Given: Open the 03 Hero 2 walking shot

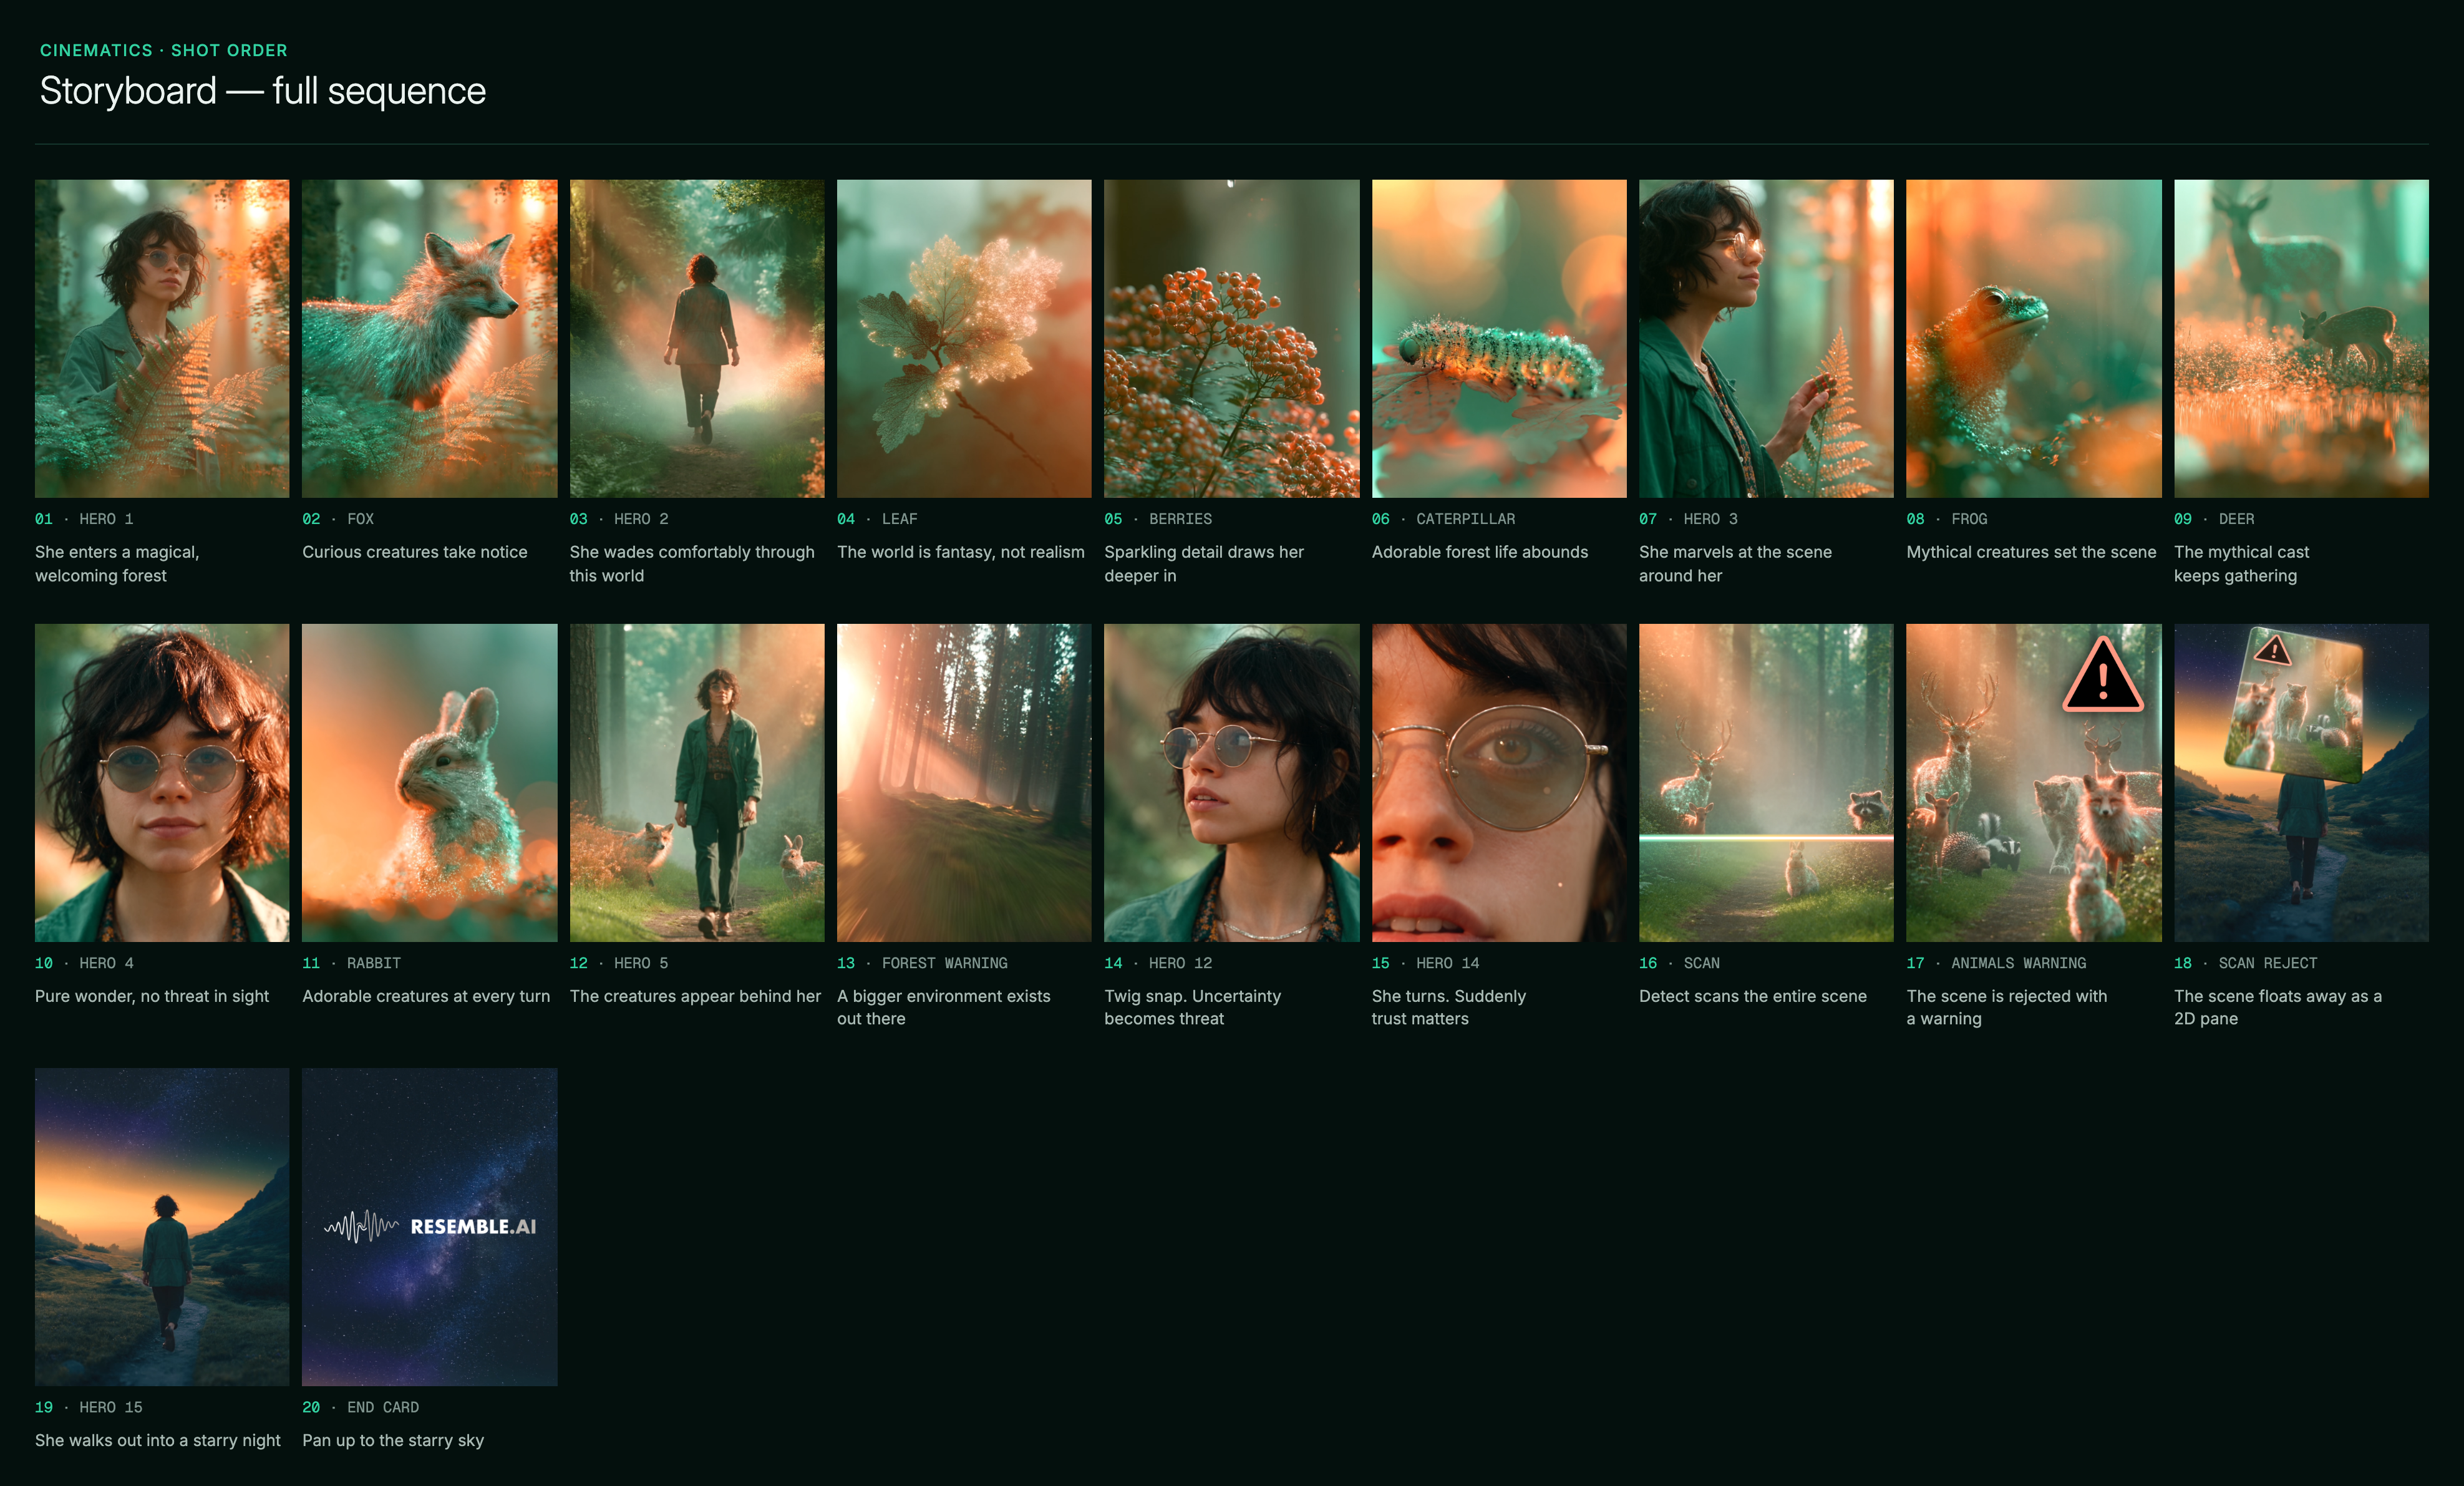Looking at the screenshot, I should coord(697,338).
